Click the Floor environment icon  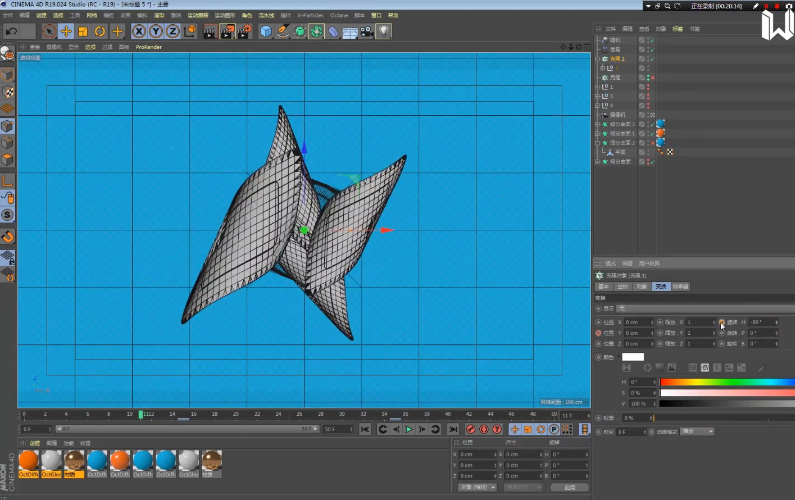click(x=350, y=32)
